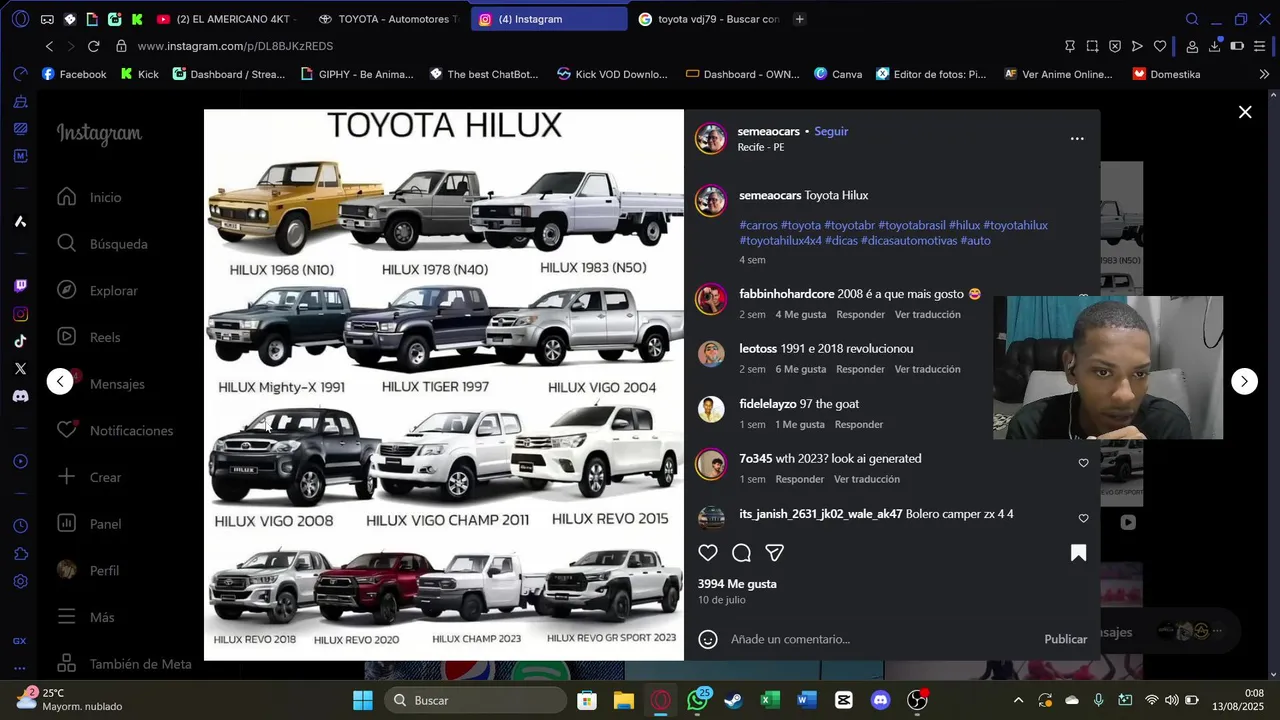1280x720 pixels.
Task: Share post with paper plane icon
Action: click(774, 553)
